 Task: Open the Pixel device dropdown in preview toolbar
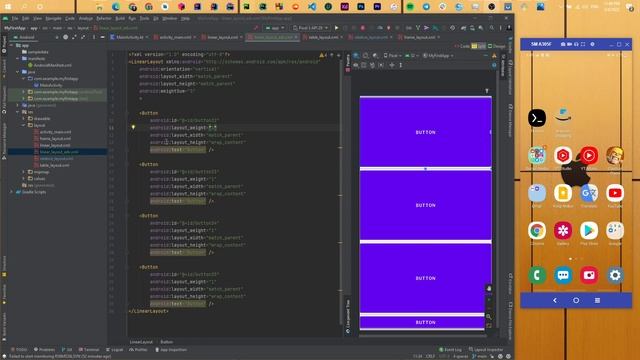pyautogui.click(x=392, y=56)
